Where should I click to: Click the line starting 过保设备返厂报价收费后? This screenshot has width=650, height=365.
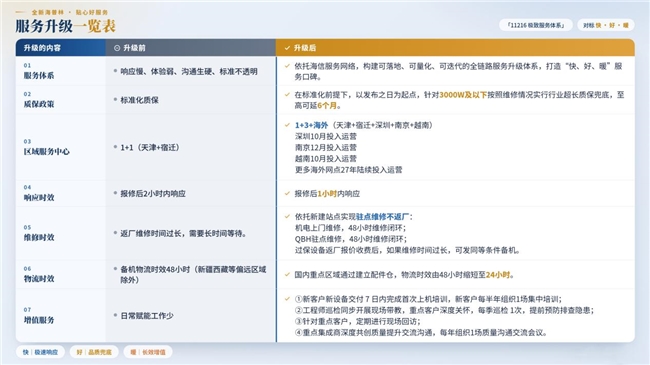point(407,250)
